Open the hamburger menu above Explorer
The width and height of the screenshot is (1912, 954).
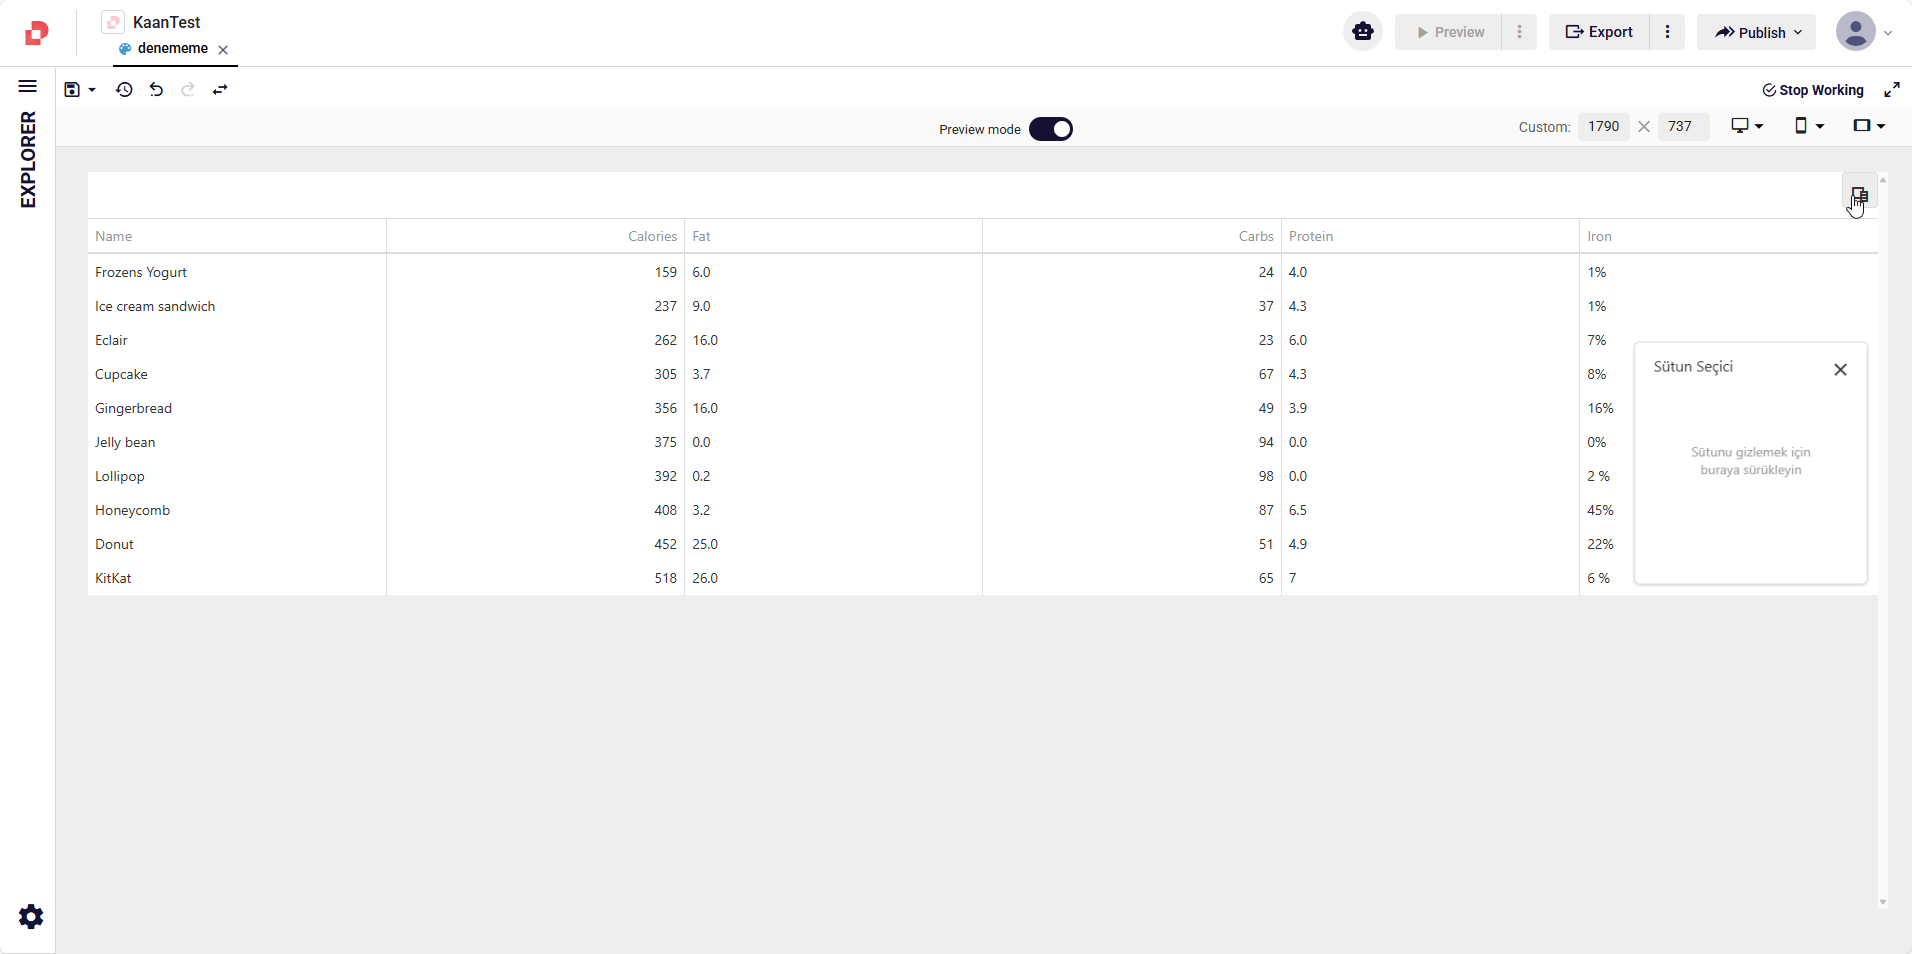(28, 86)
